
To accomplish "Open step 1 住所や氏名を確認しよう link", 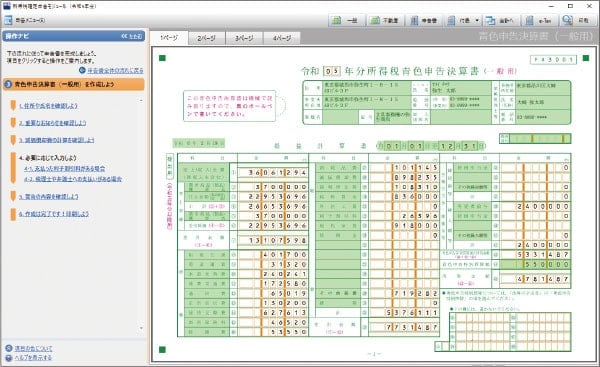I will (48, 106).
